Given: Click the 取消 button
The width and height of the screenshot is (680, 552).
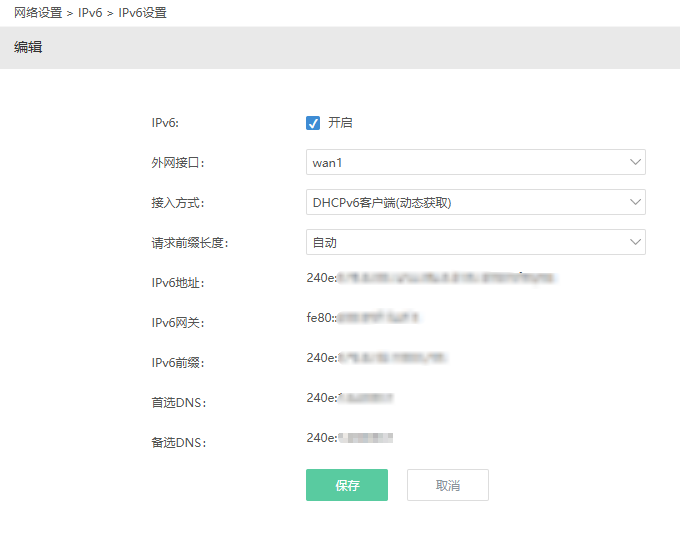Looking at the screenshot, I should 447,485.
